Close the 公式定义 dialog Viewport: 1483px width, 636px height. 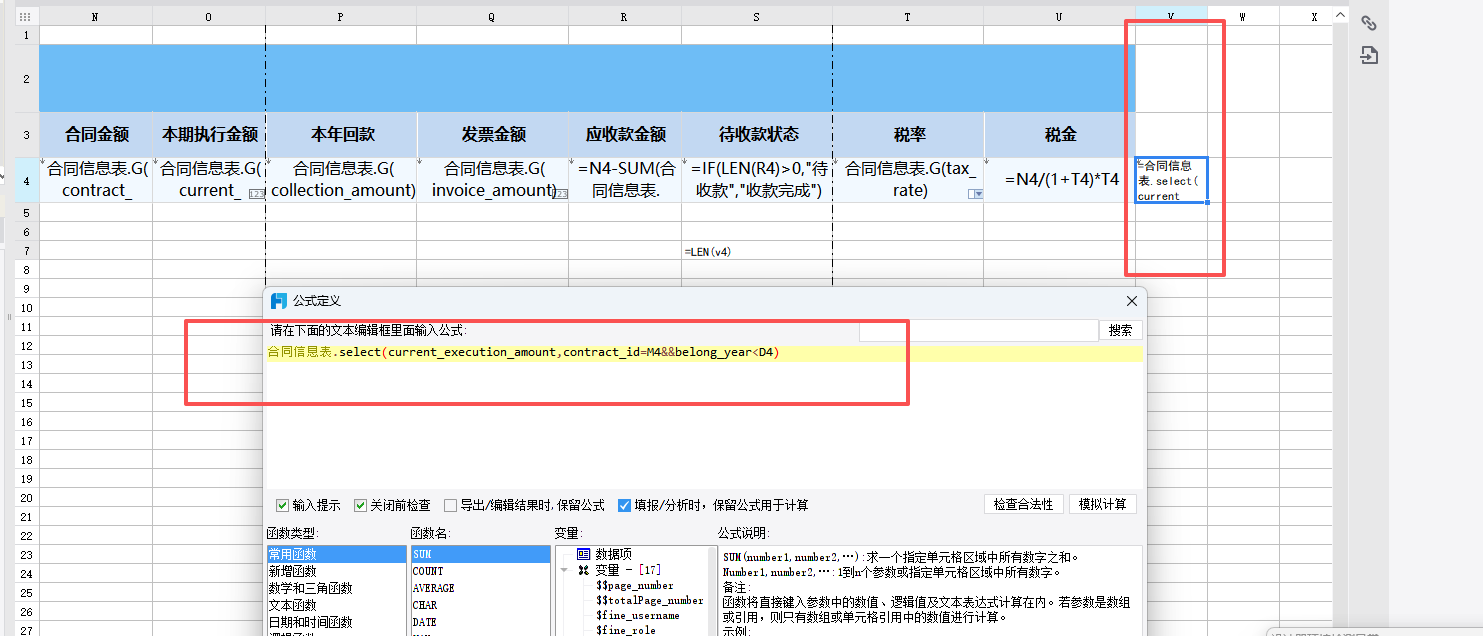(x=1132, y=301)
